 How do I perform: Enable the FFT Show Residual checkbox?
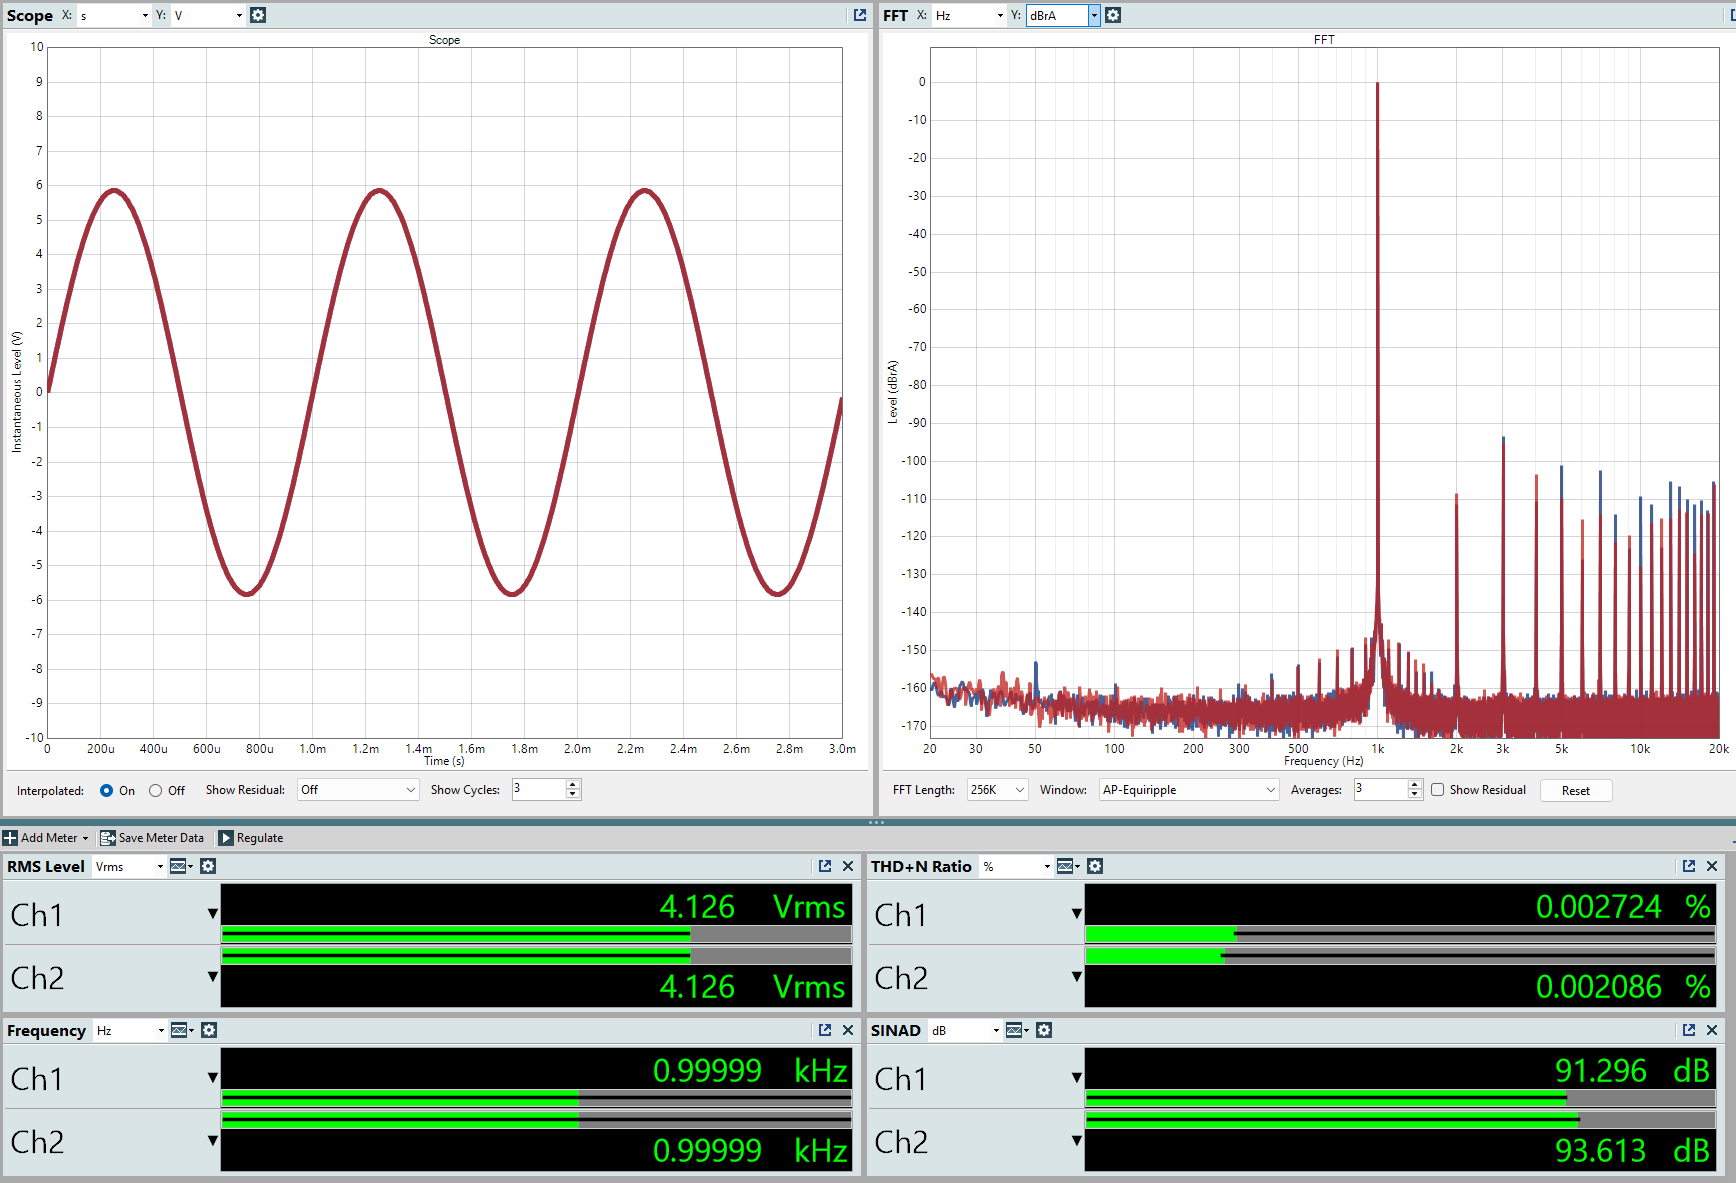pyautogui.click(x=1437, y=790)
